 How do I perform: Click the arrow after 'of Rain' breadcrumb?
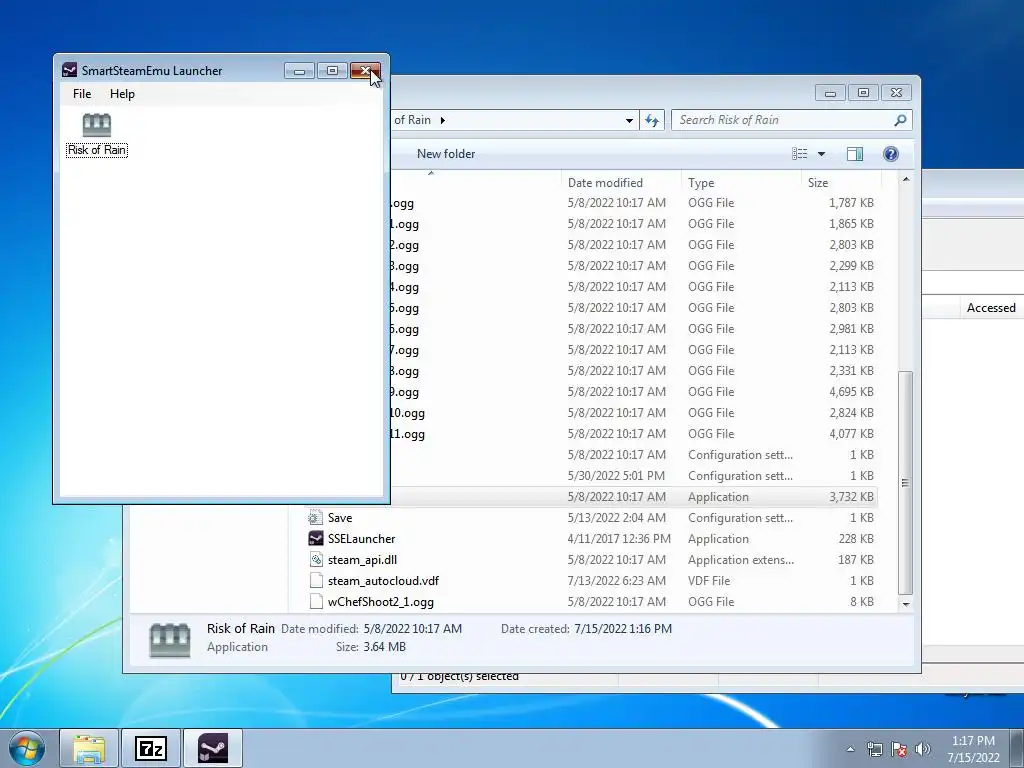pos(443,120)
